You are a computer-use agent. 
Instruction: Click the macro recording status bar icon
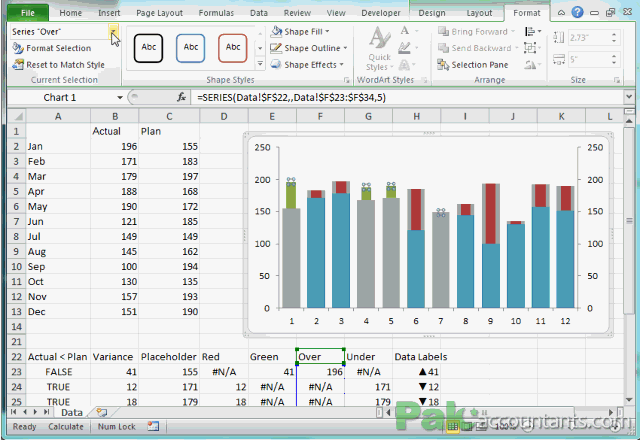tap(153, 427)
